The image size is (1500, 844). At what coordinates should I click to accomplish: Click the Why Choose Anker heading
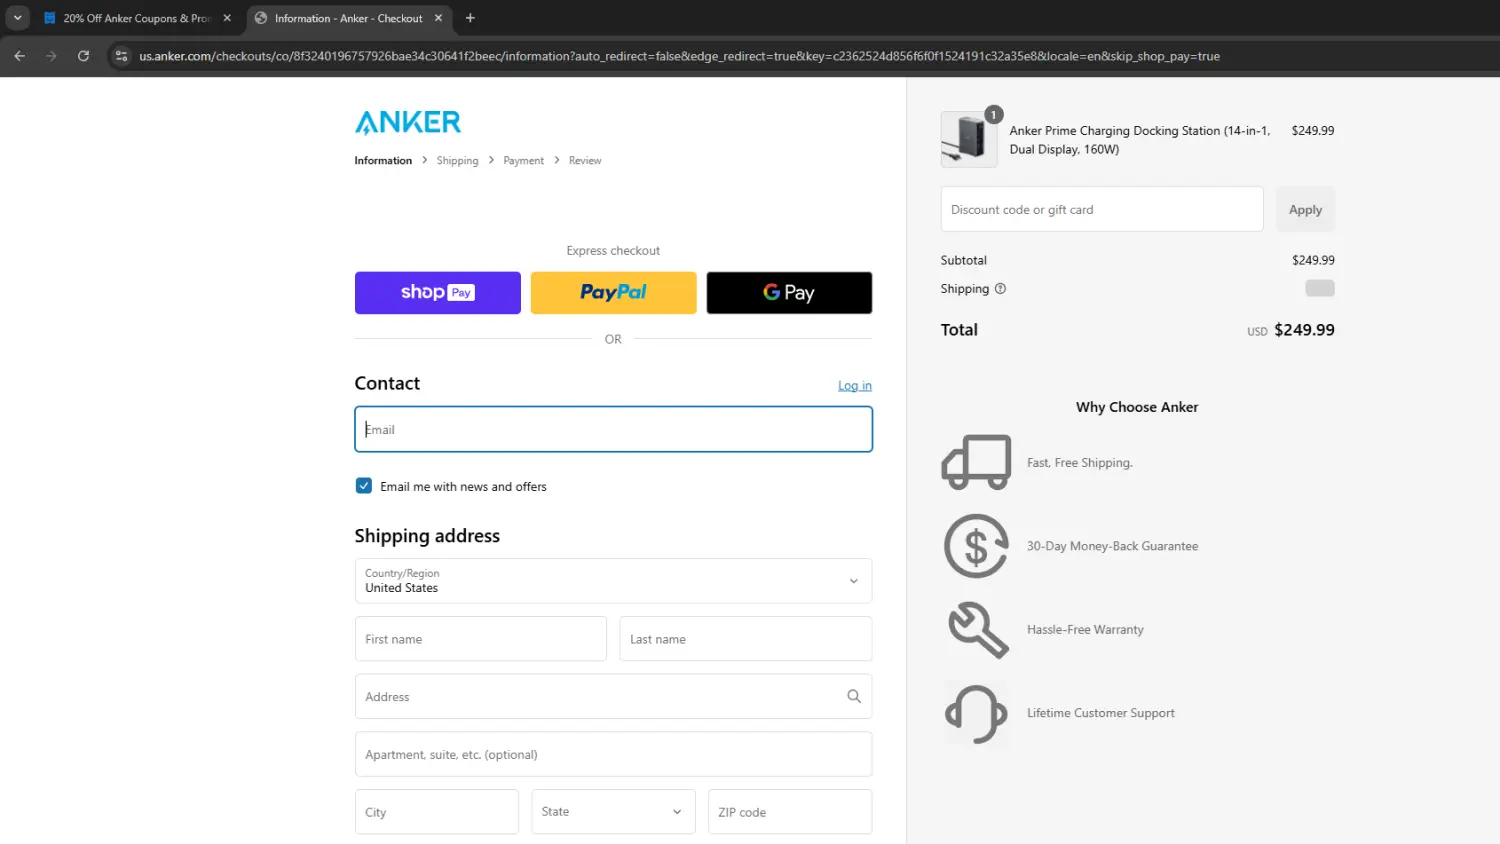(x=1137, y=407)
